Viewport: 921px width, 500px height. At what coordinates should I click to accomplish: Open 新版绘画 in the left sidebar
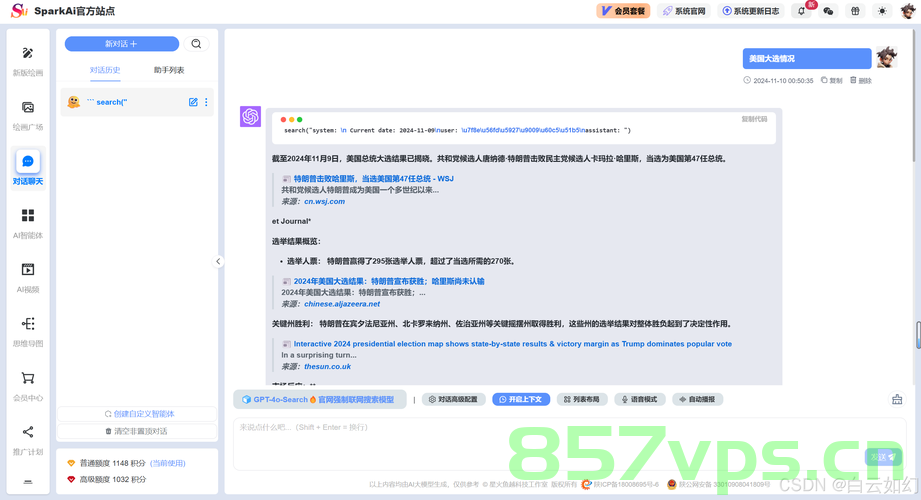click(28, 61)
